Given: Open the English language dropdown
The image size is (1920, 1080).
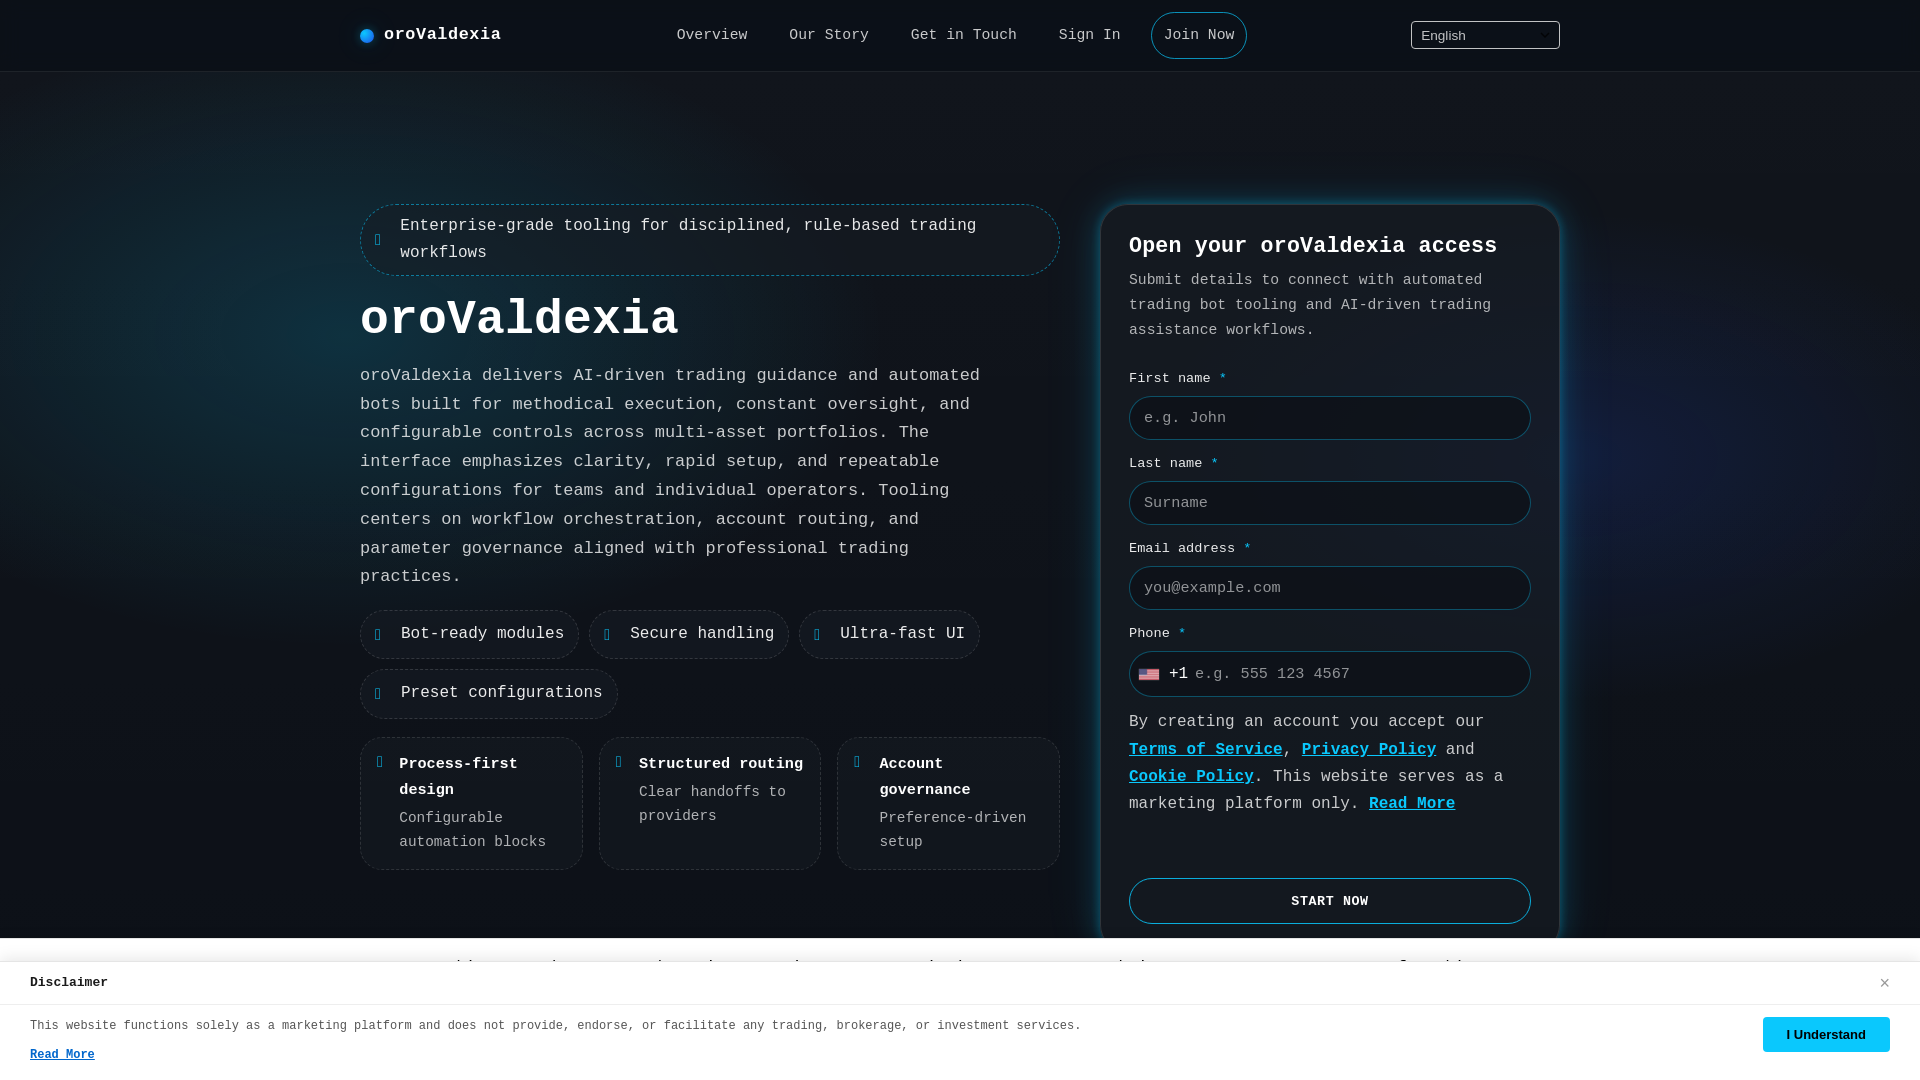Looking at the screenshot, I should click(x=1485, y=35).
